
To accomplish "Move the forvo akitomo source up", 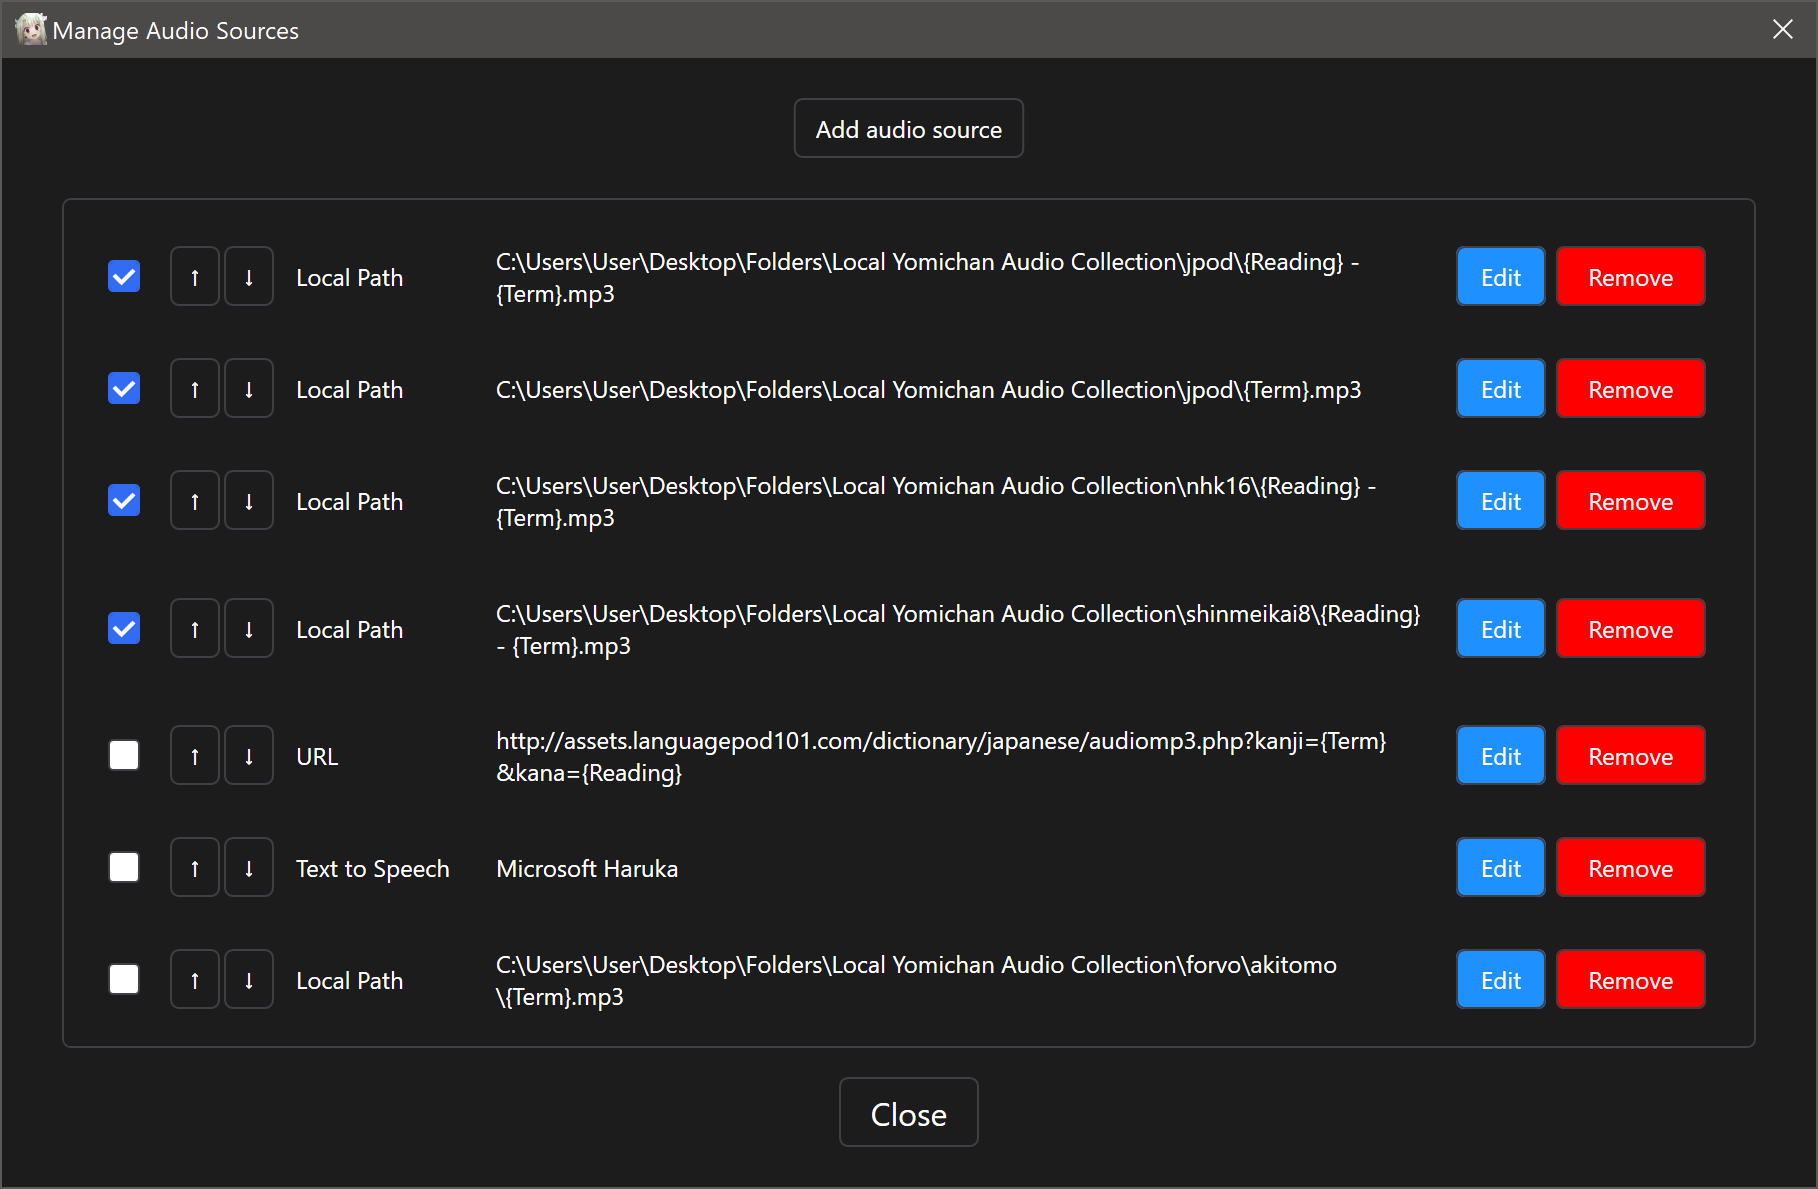I will point(195,980).
